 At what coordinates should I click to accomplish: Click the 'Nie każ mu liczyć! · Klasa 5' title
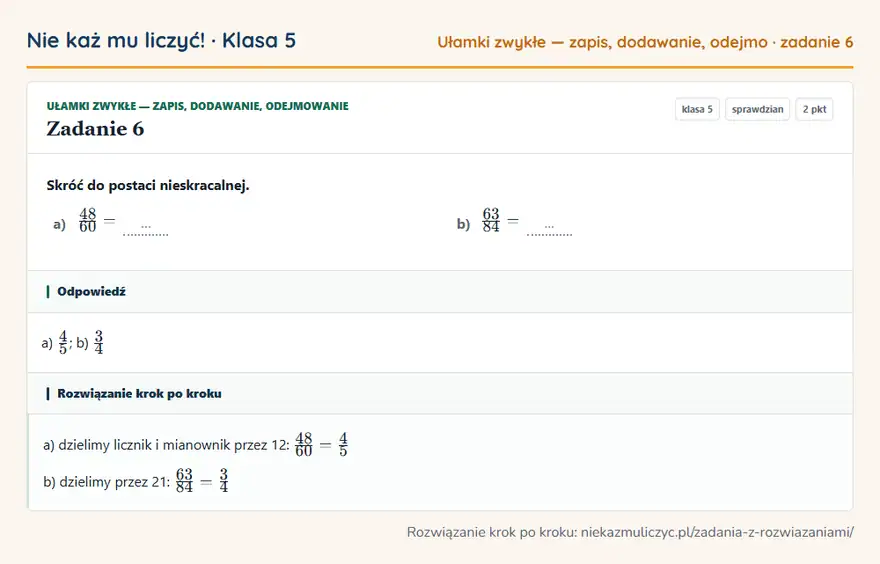(161, 41)
